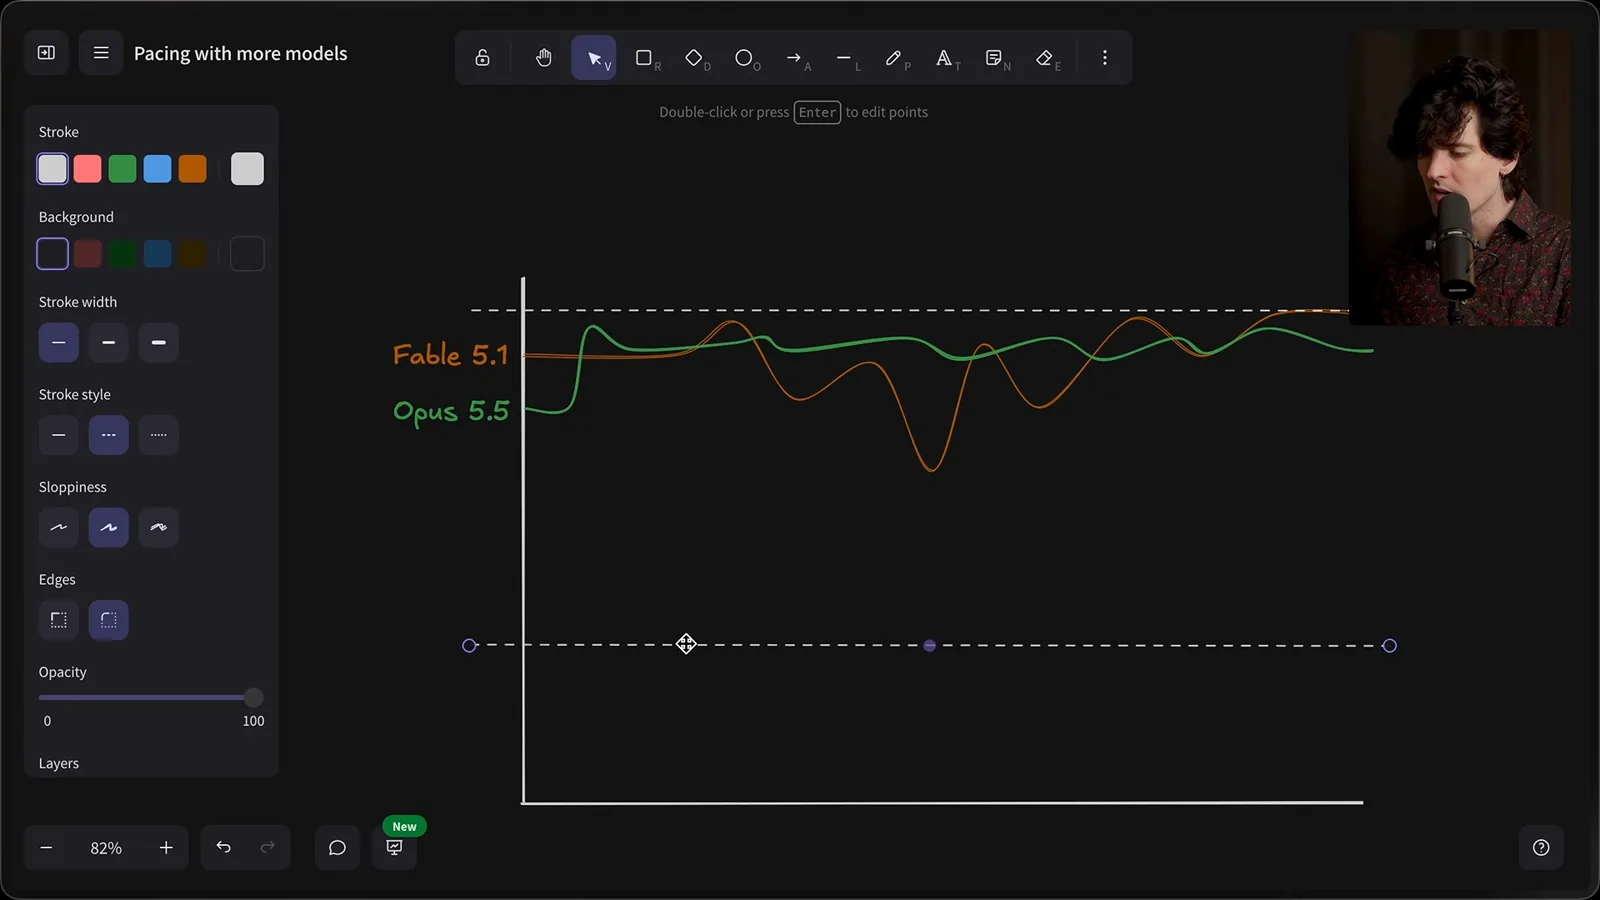Zoom out with minus button
The image size is (1600, 900).
(46, 847)
